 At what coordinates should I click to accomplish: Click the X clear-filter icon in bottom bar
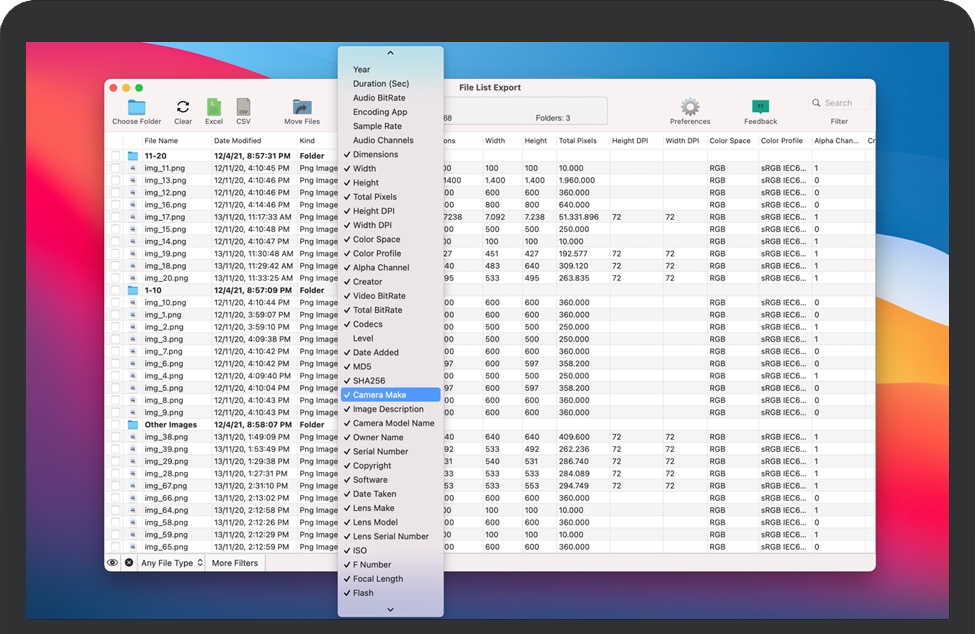click(x=129, y=563)
